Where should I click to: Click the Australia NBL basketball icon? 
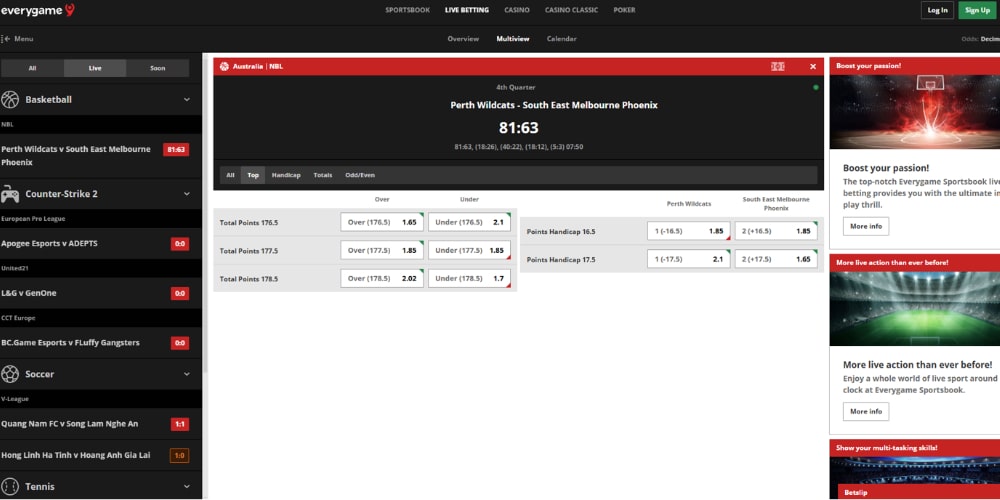pyautogui.click(x=224, y=66)
